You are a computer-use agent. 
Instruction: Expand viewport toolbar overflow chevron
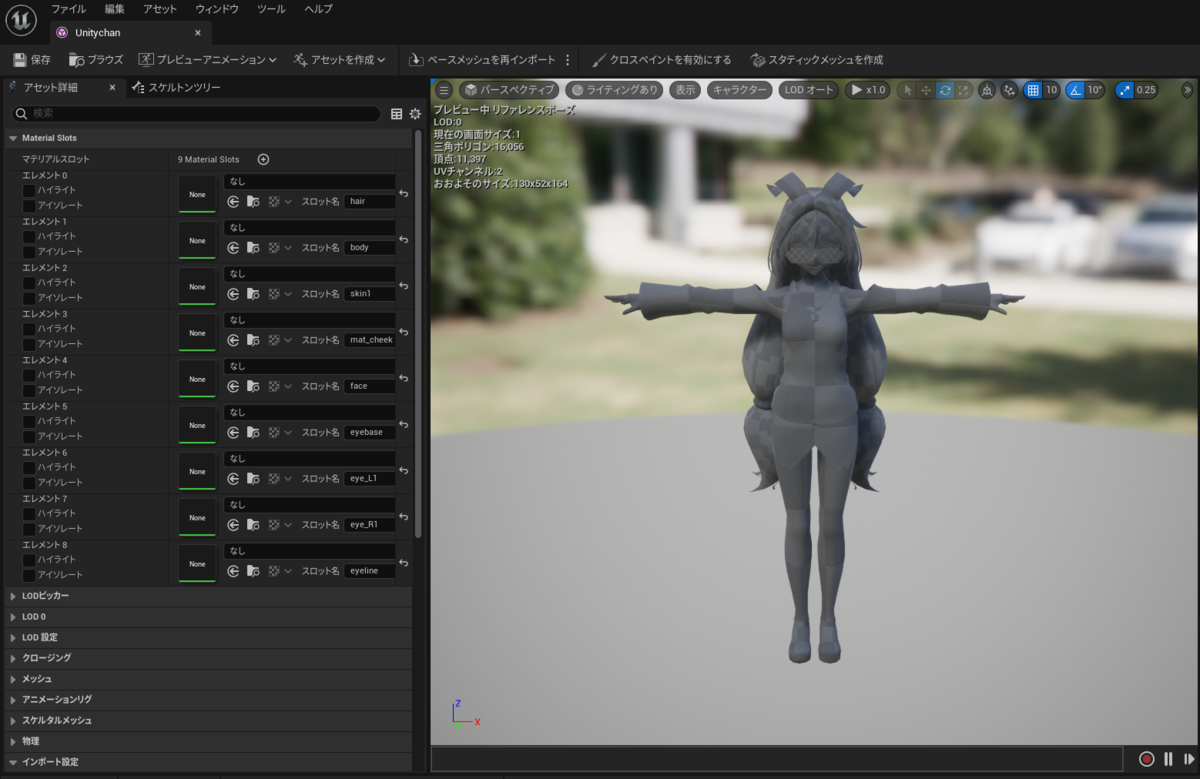point(1187,90)
